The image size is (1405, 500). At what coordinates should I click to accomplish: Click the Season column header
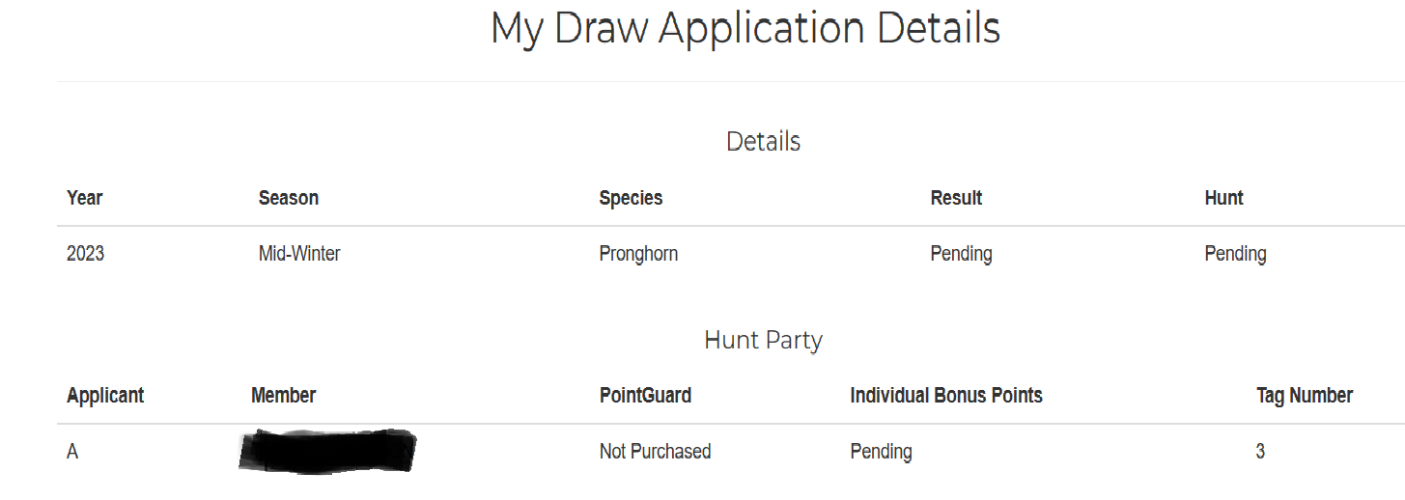tap(288, 198)
